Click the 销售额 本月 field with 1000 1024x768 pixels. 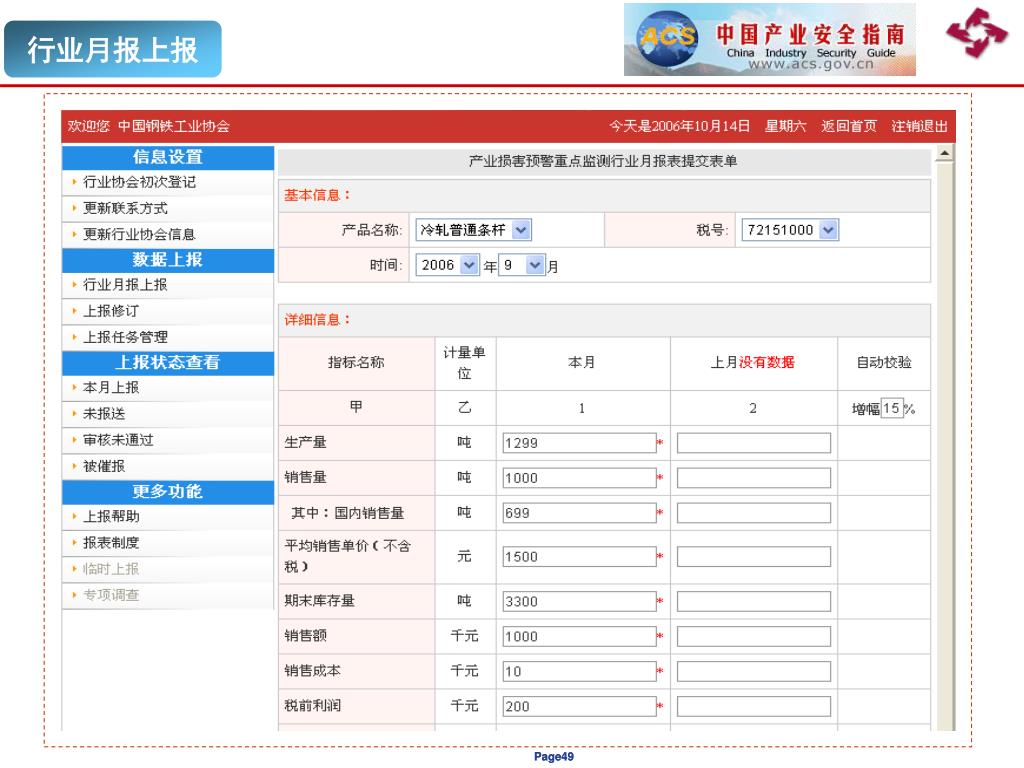[579, 636]
